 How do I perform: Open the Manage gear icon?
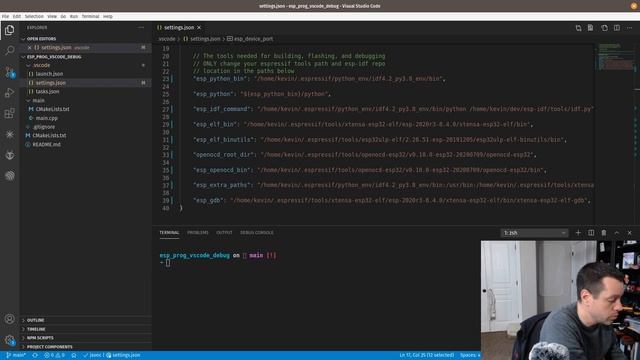pyautogui.click(x=9, y=340)
